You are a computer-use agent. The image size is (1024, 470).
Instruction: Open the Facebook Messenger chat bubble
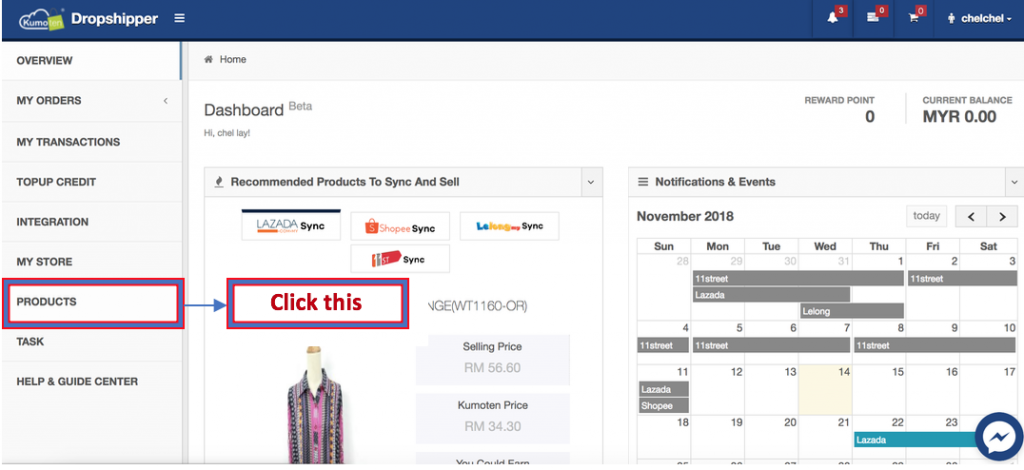(999, 438)
